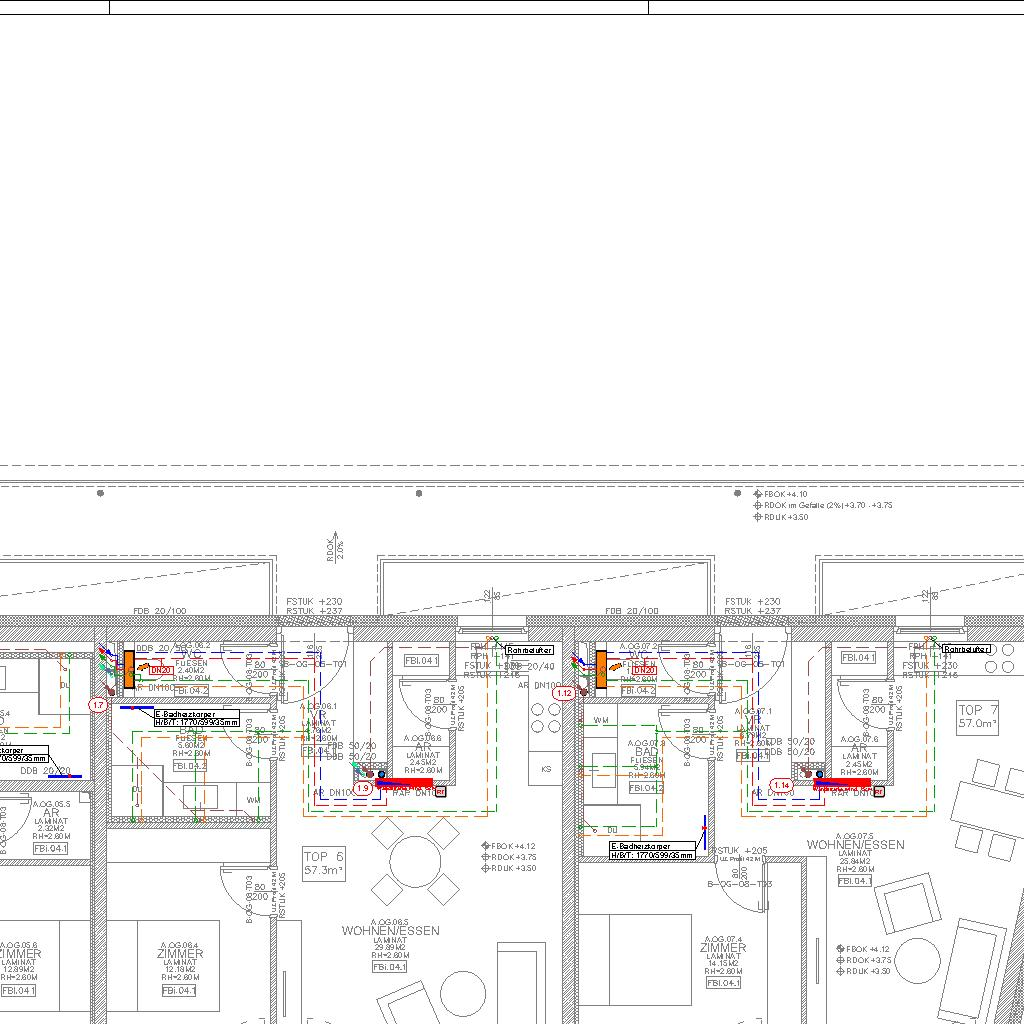Click the riser marker labeled 1.9
This screenshot has width=1024, height=1024.
coord(362,788)
